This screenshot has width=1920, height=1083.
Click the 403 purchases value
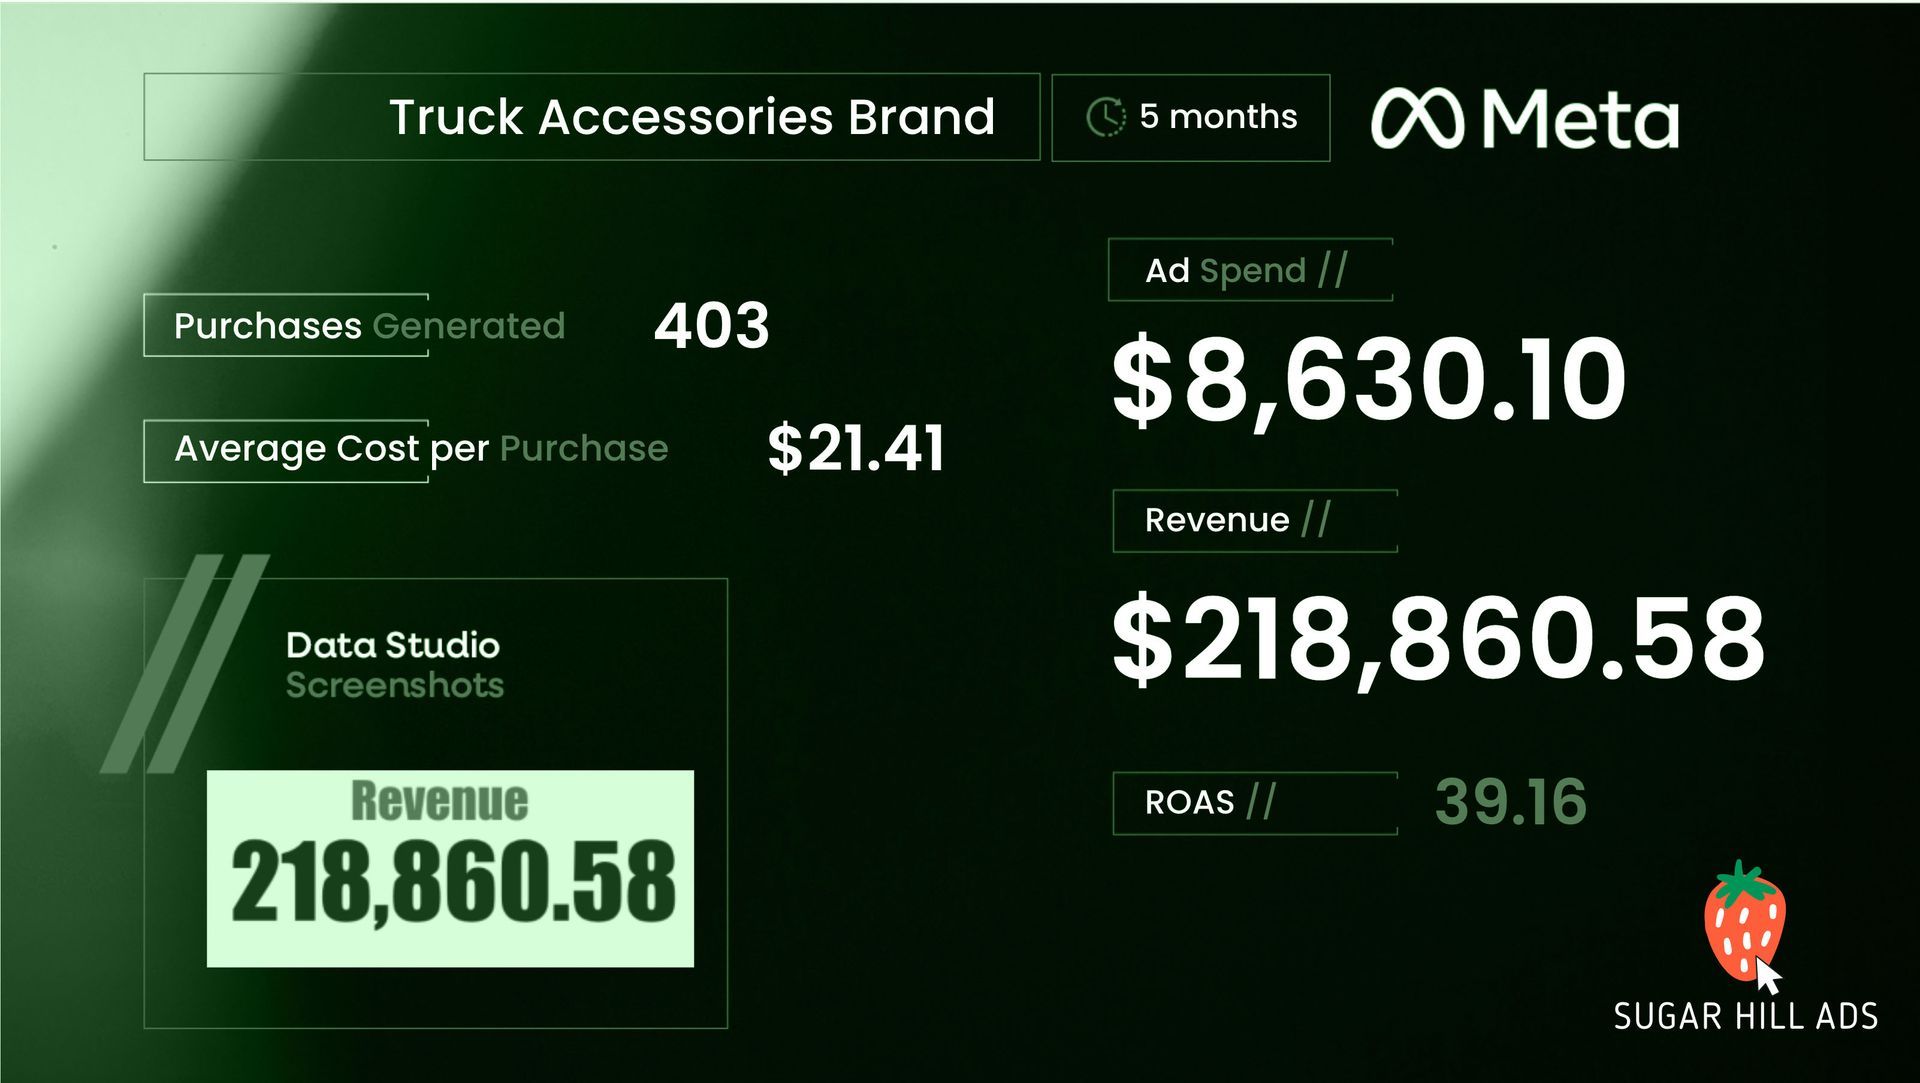coord(711,326)
